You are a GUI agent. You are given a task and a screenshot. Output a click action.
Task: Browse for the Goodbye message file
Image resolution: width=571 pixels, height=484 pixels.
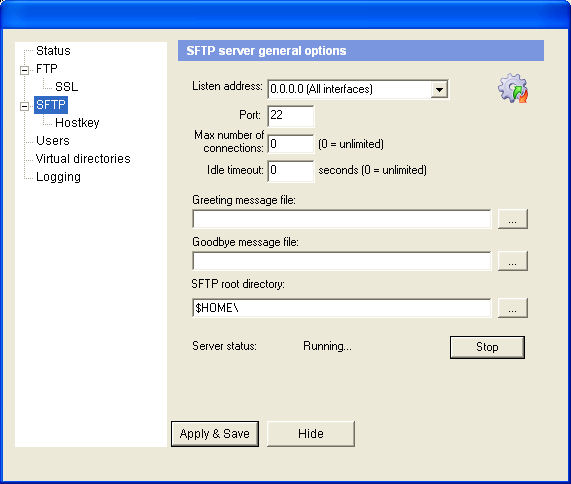tap(512, 261)
